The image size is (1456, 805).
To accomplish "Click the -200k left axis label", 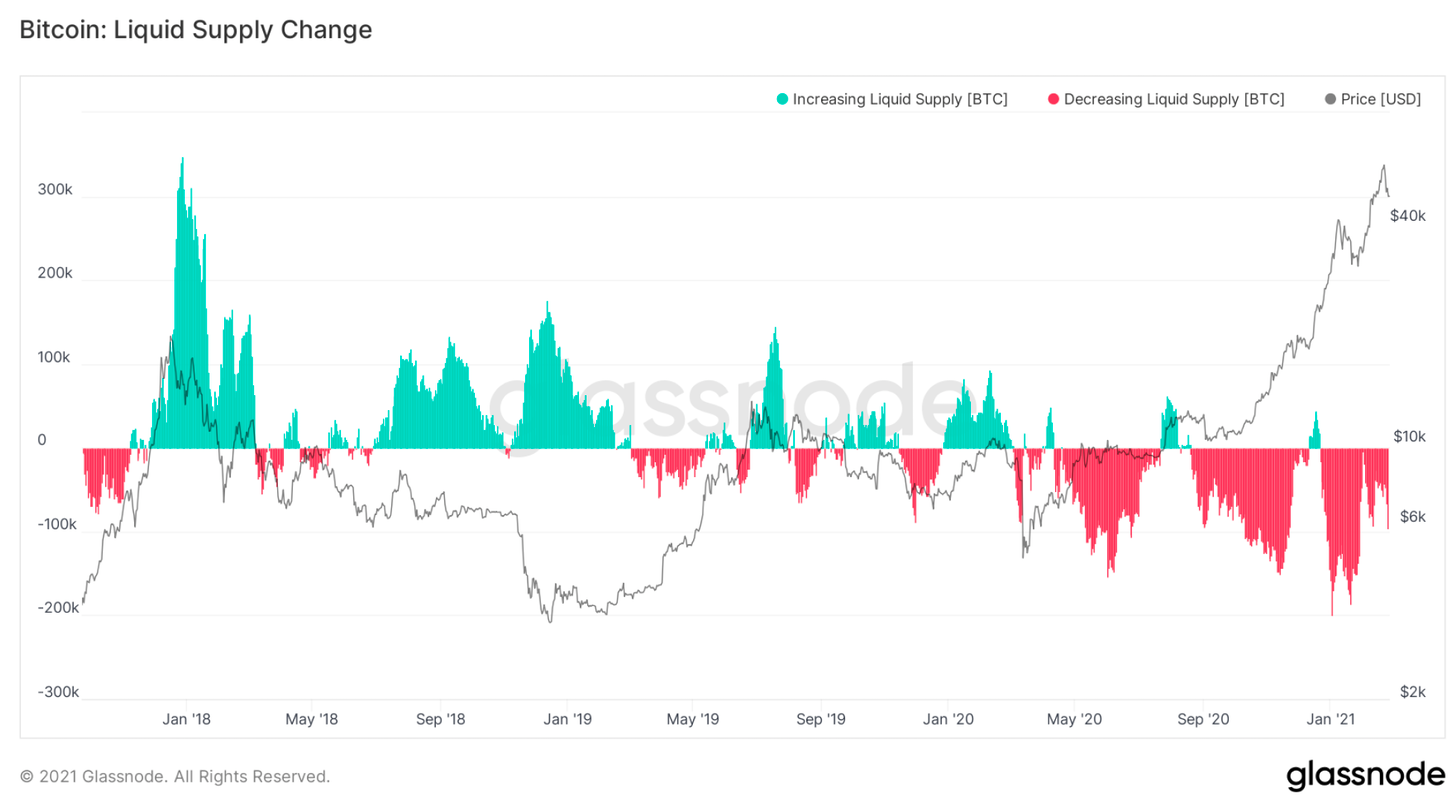I will pyautogui.click(x=58, y=608).
